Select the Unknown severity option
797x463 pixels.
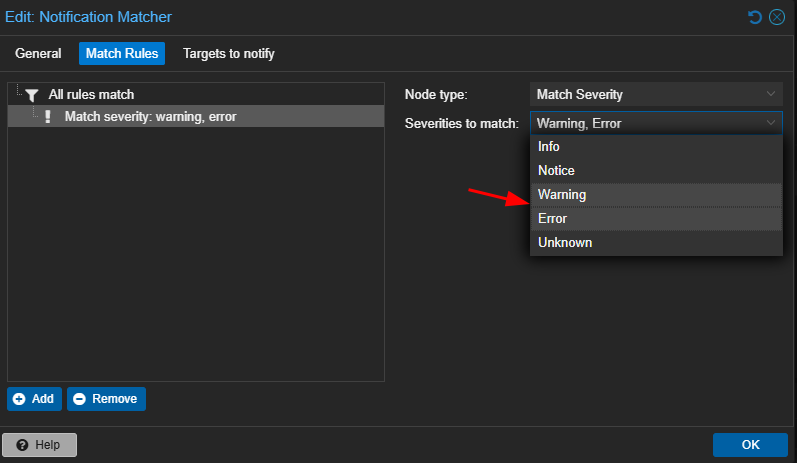656,242
